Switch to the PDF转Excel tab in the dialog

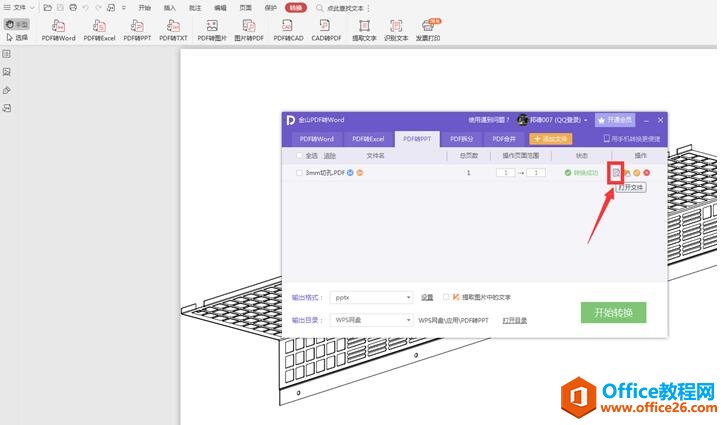click(x=368, y=139)
